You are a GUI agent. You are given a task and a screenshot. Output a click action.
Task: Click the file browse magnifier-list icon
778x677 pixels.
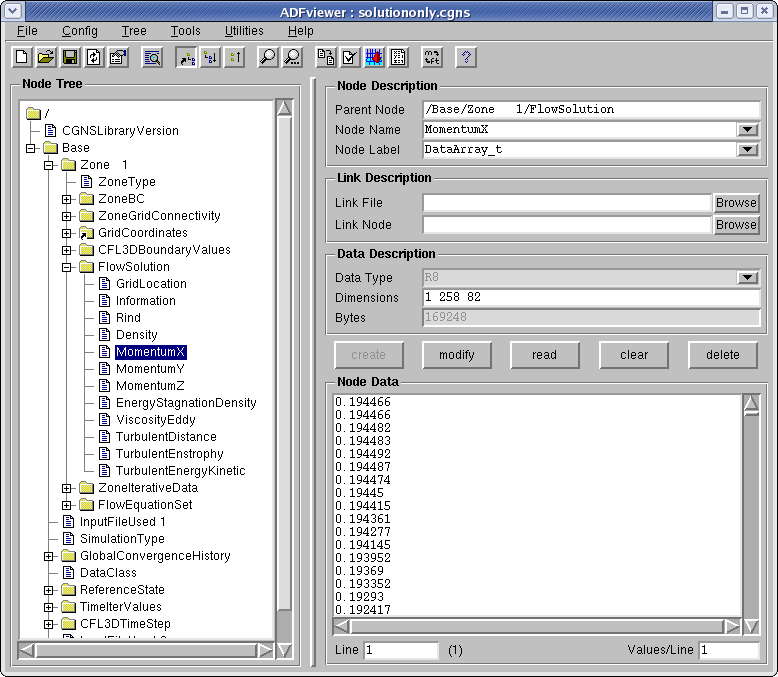click(152, 58)
